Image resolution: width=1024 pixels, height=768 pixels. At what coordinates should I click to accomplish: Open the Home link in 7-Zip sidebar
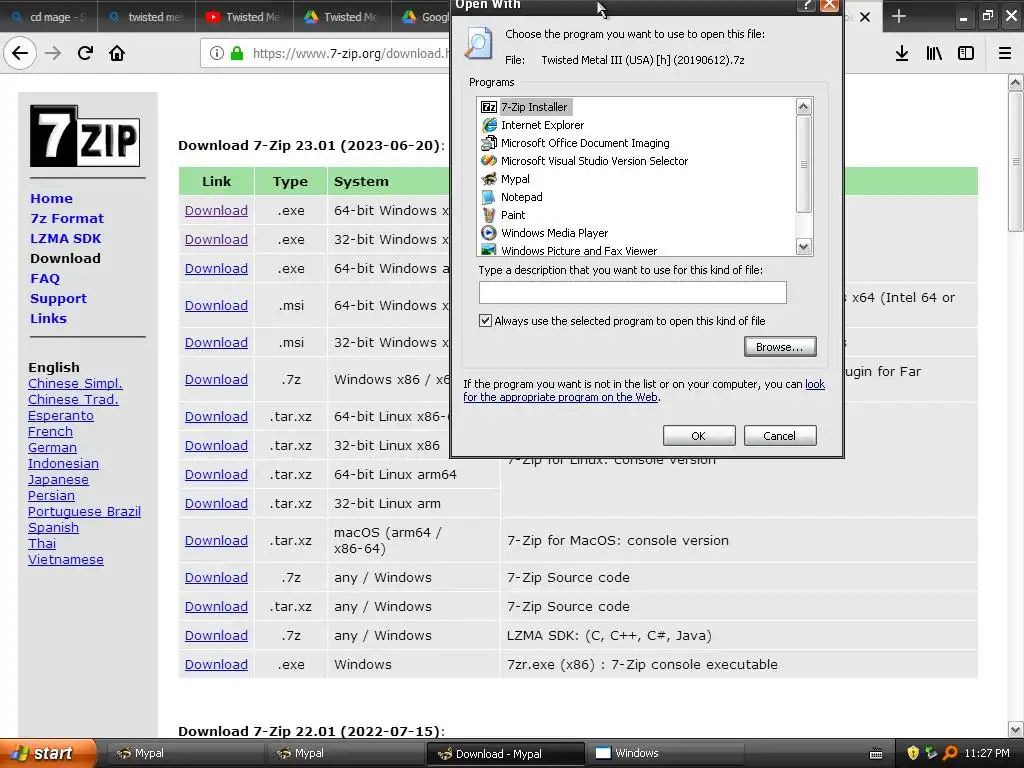click(x=51, y=199)
